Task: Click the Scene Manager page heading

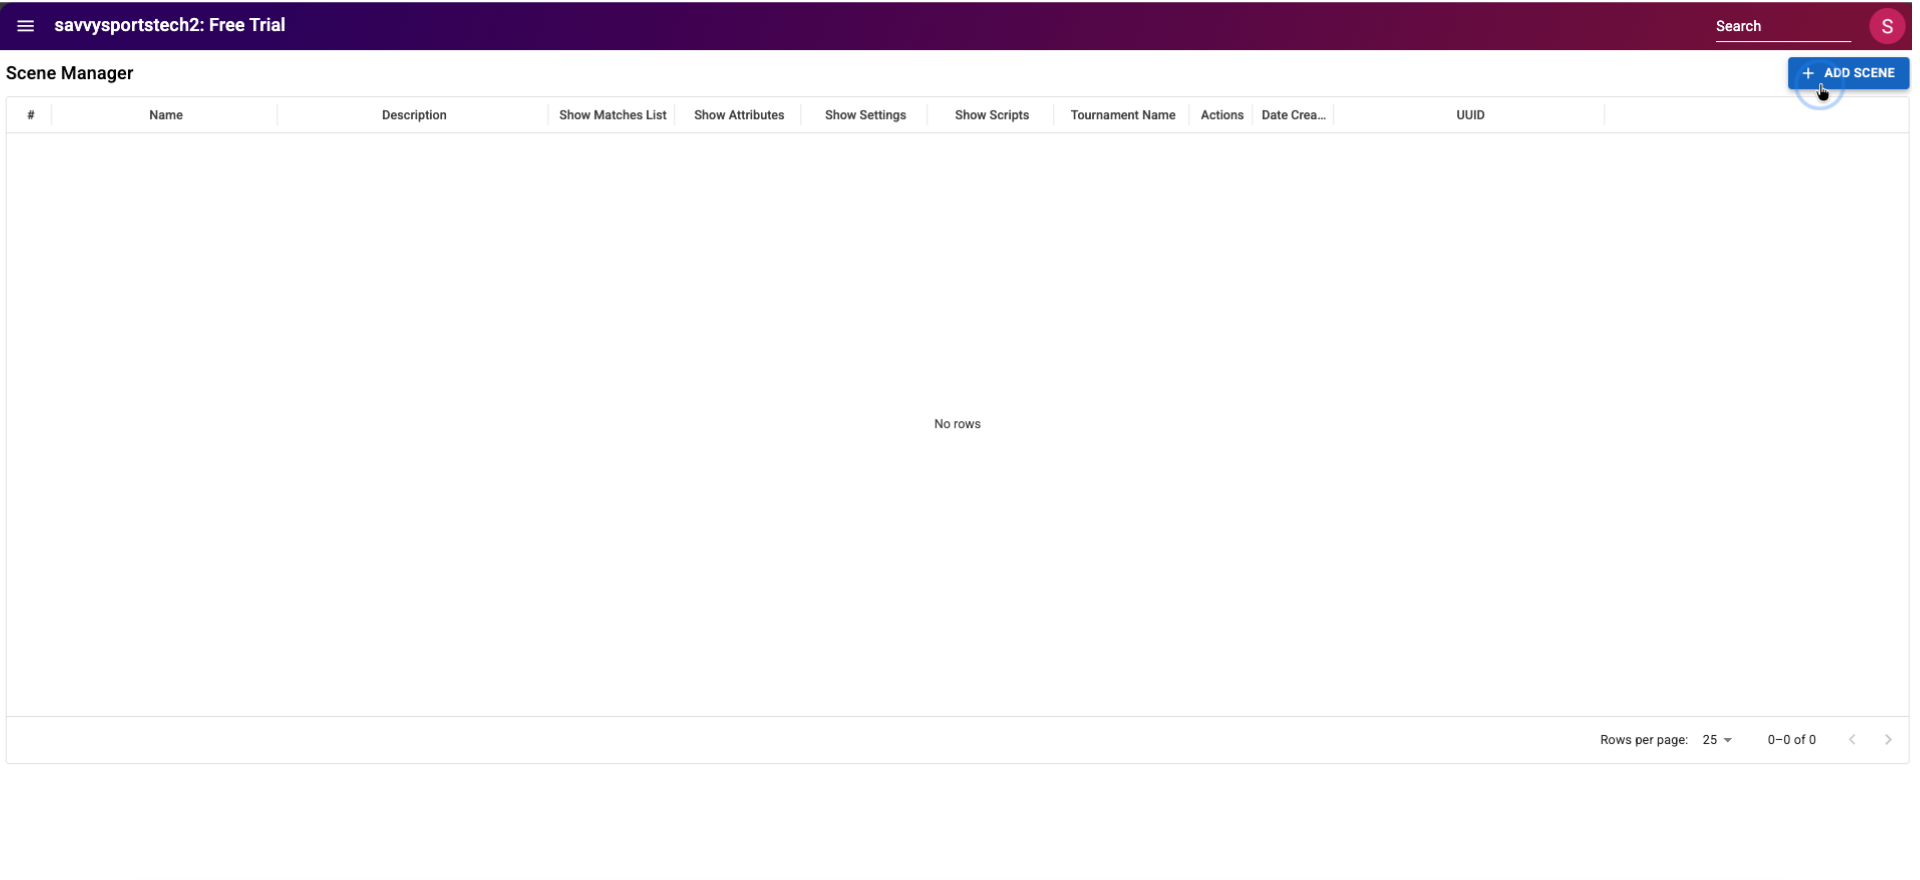Action: pos(70,73)
